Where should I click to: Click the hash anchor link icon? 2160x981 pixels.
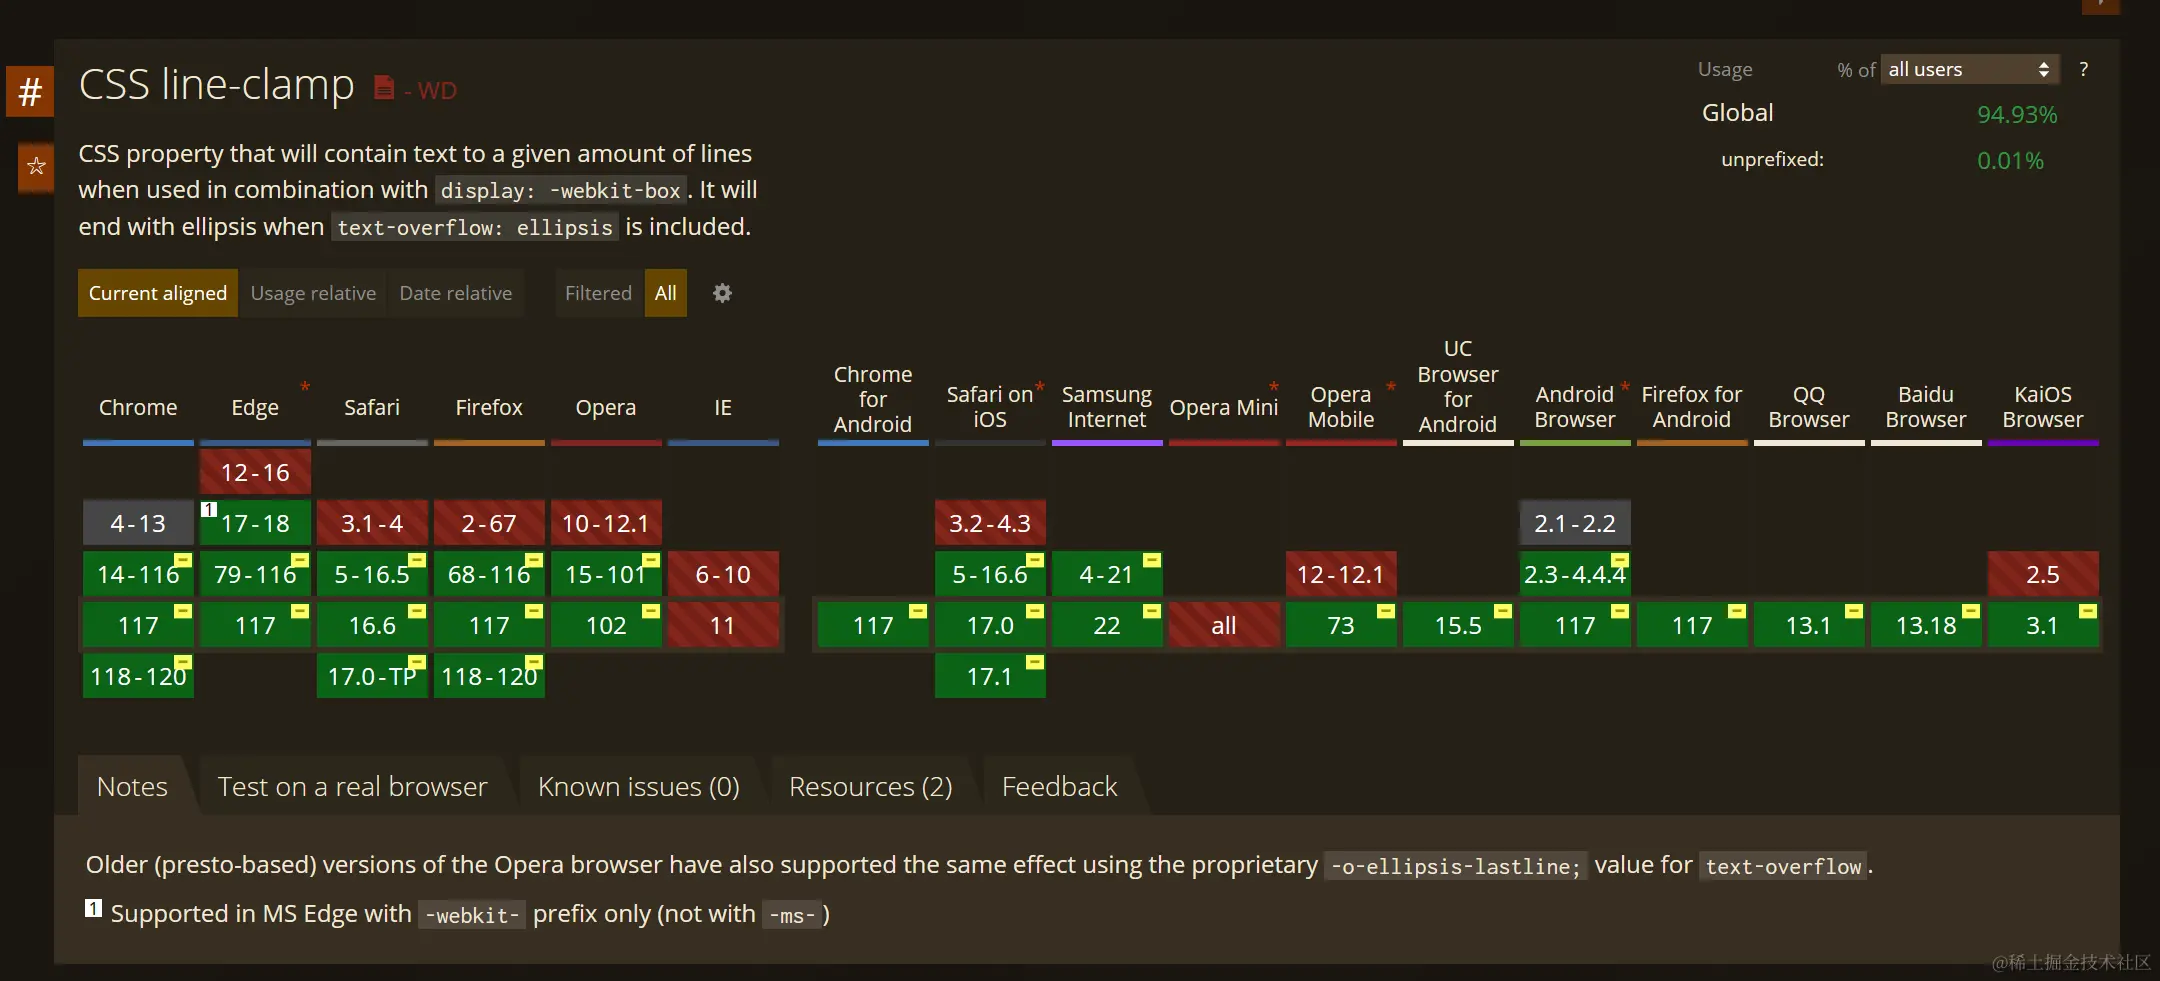coord(30,91)
